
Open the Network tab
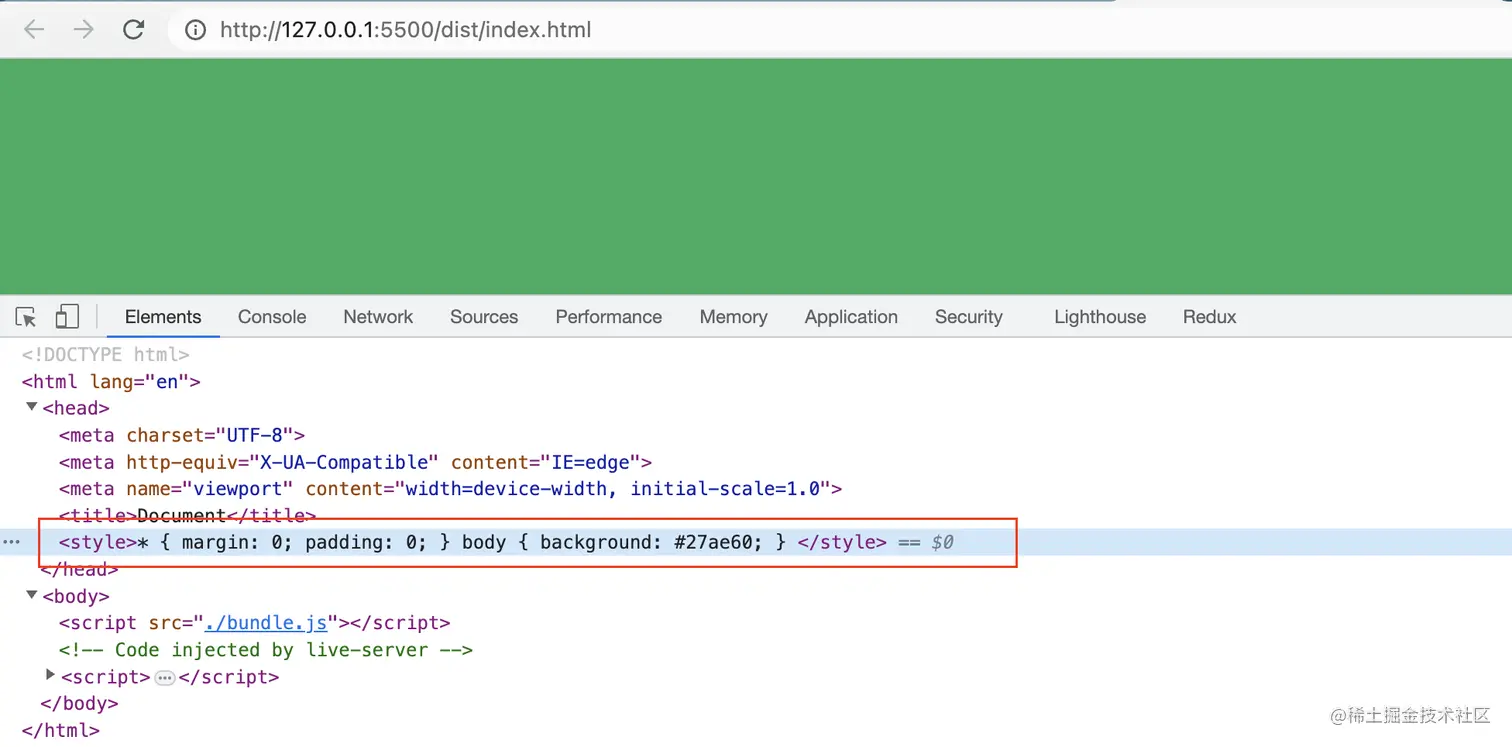point(378,317)
